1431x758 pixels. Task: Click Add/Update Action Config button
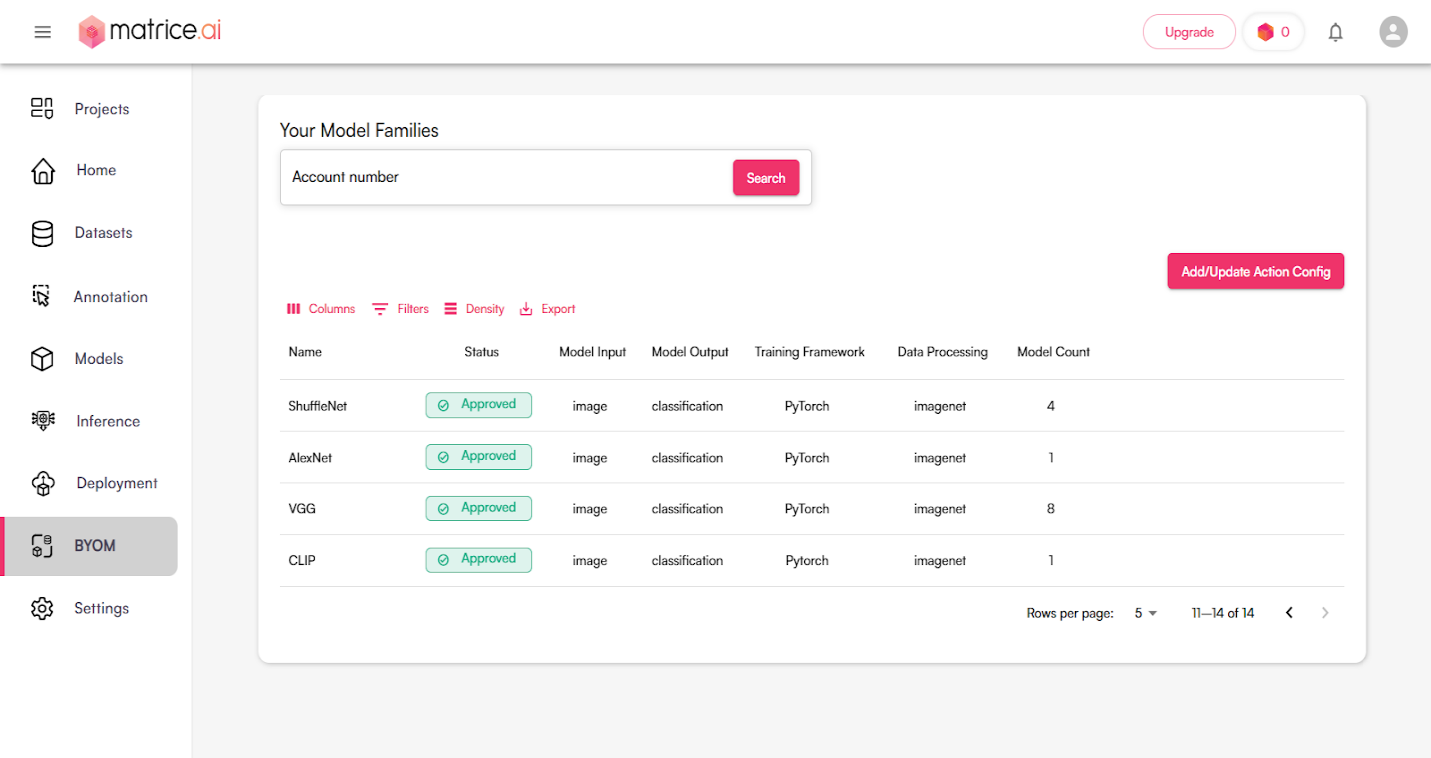click(1256, 271)
